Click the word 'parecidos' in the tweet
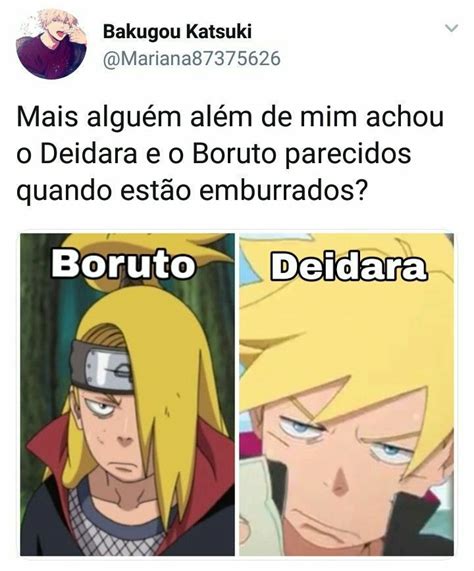Image resolution: width=474 pixels, height=571 pixels. tap(347, 154)
